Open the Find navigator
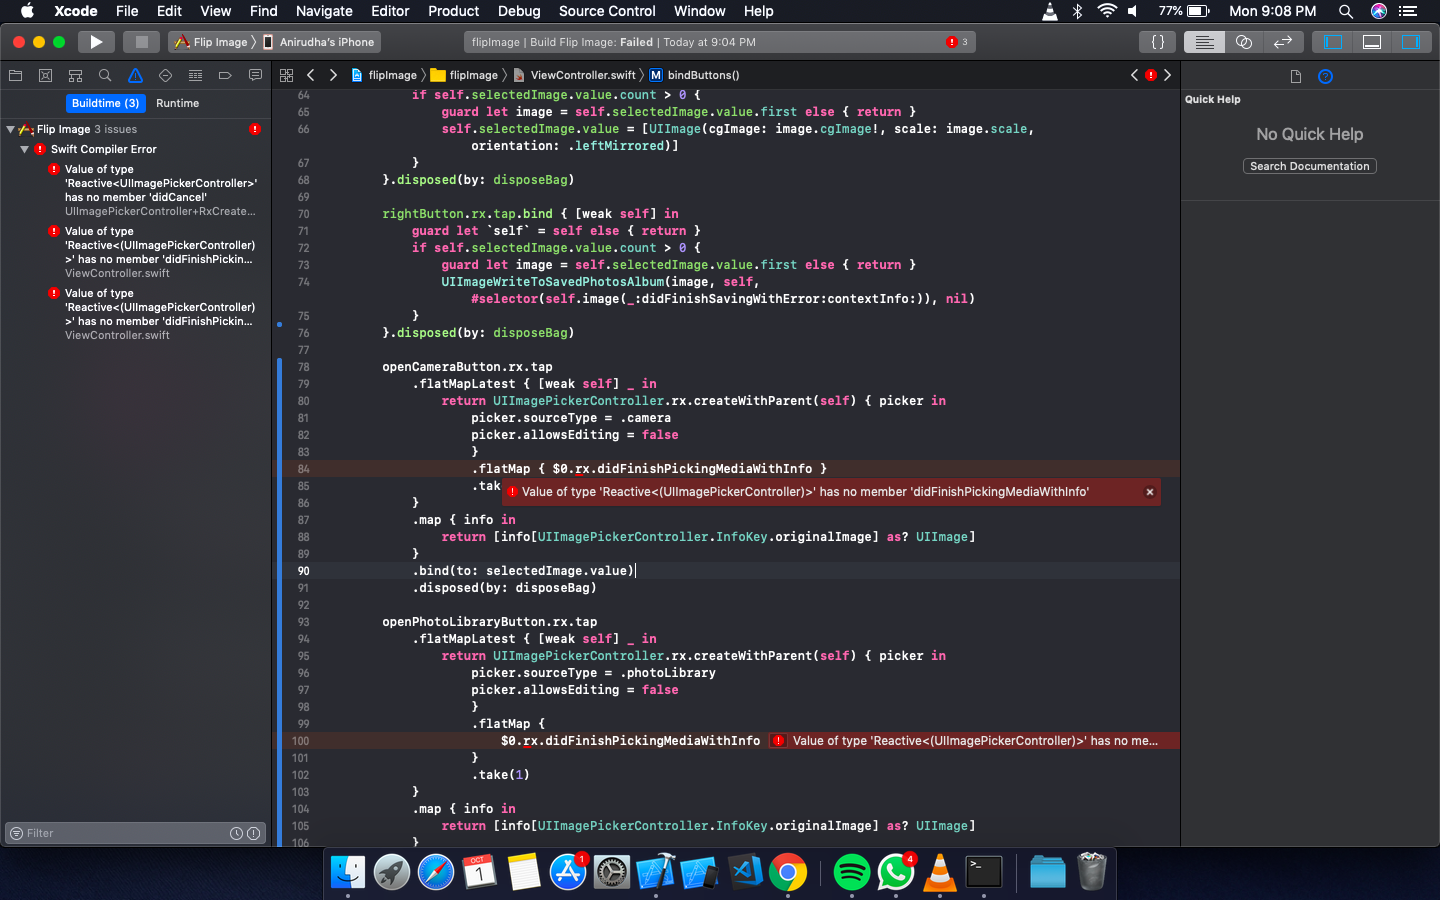 click(104, 75)
